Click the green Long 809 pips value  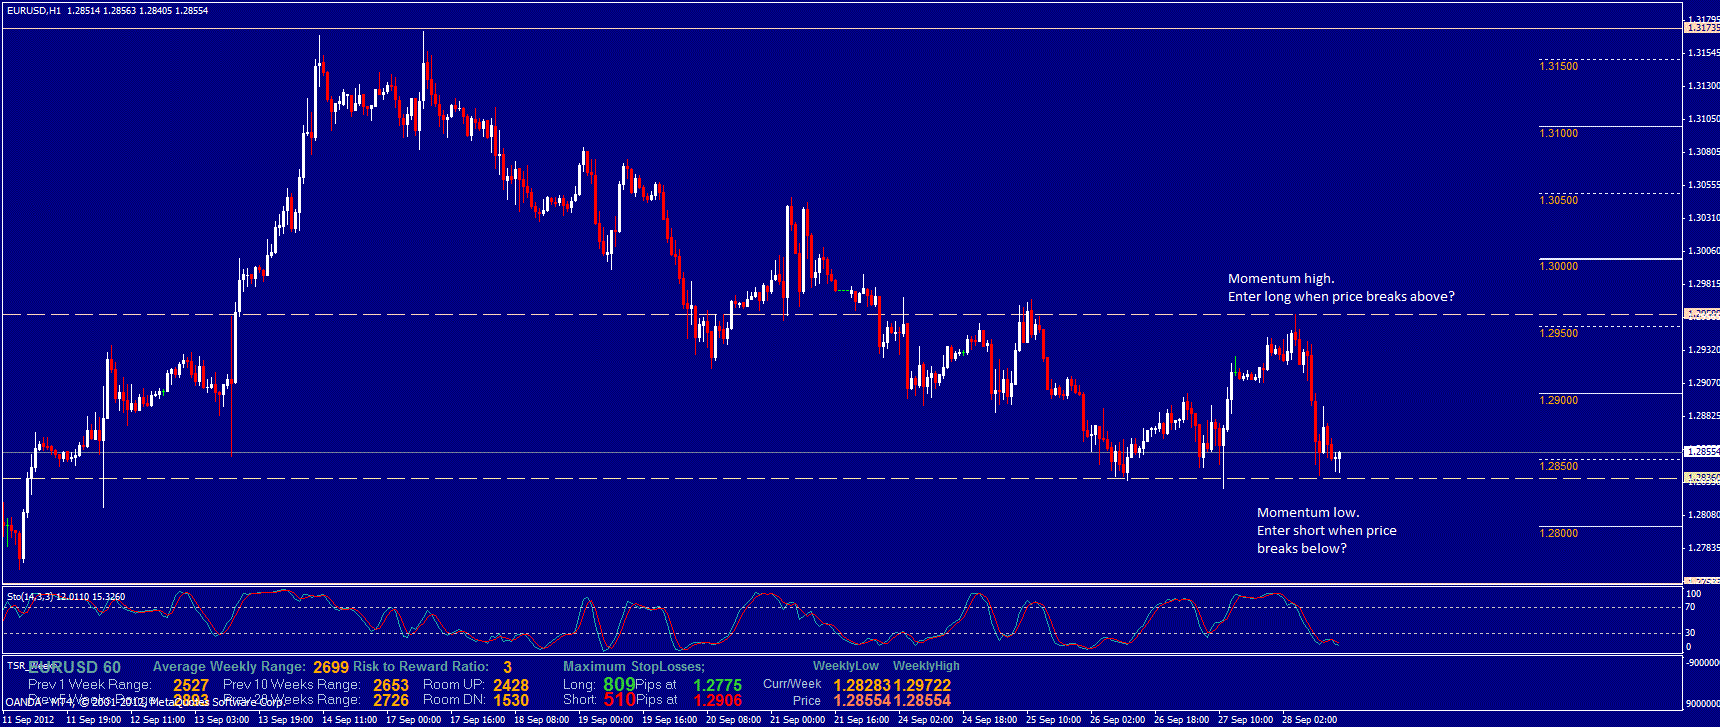pyautogui.click(x=619, y=685)
